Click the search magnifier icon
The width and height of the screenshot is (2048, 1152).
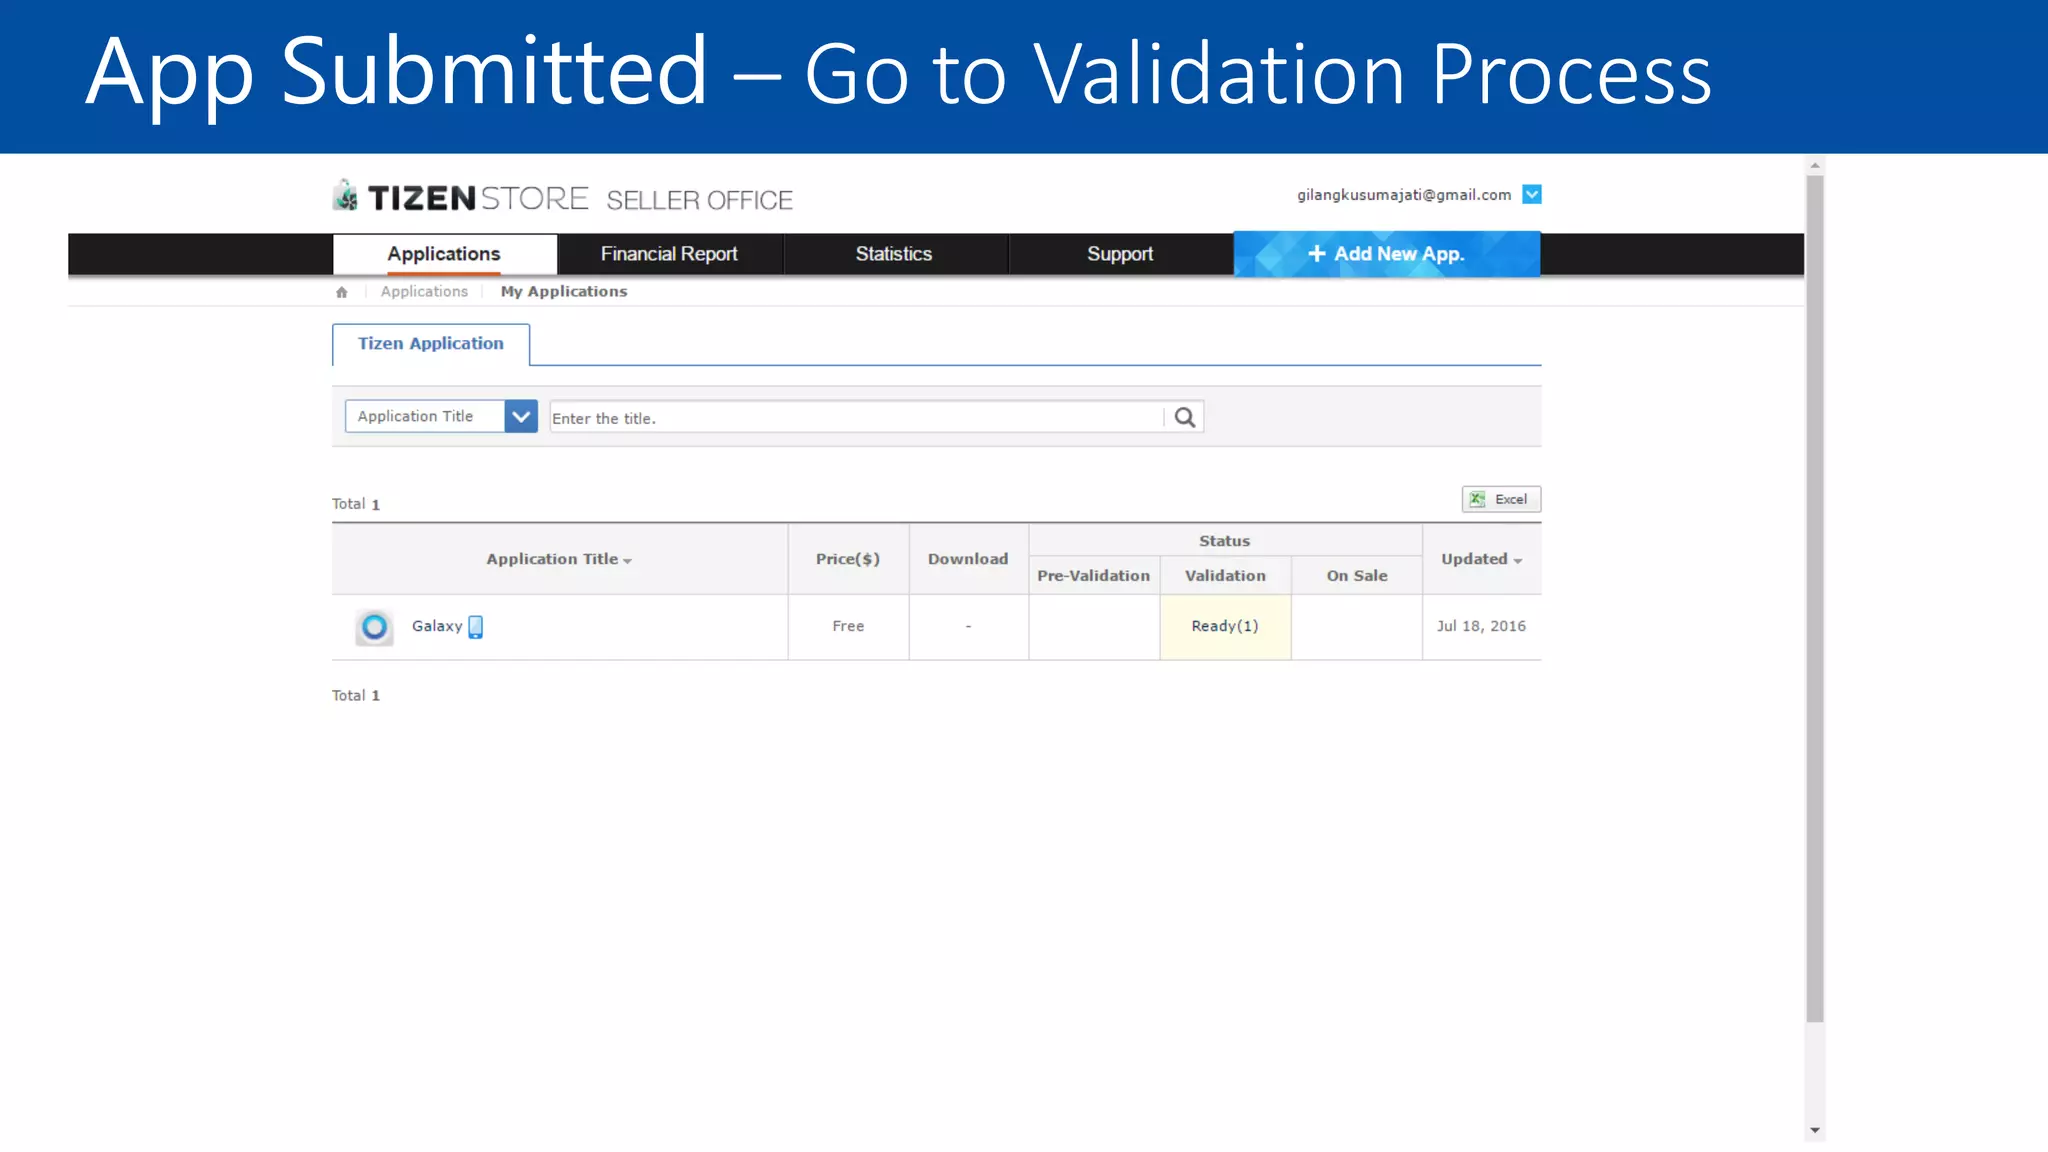(x=1185, y=417)
